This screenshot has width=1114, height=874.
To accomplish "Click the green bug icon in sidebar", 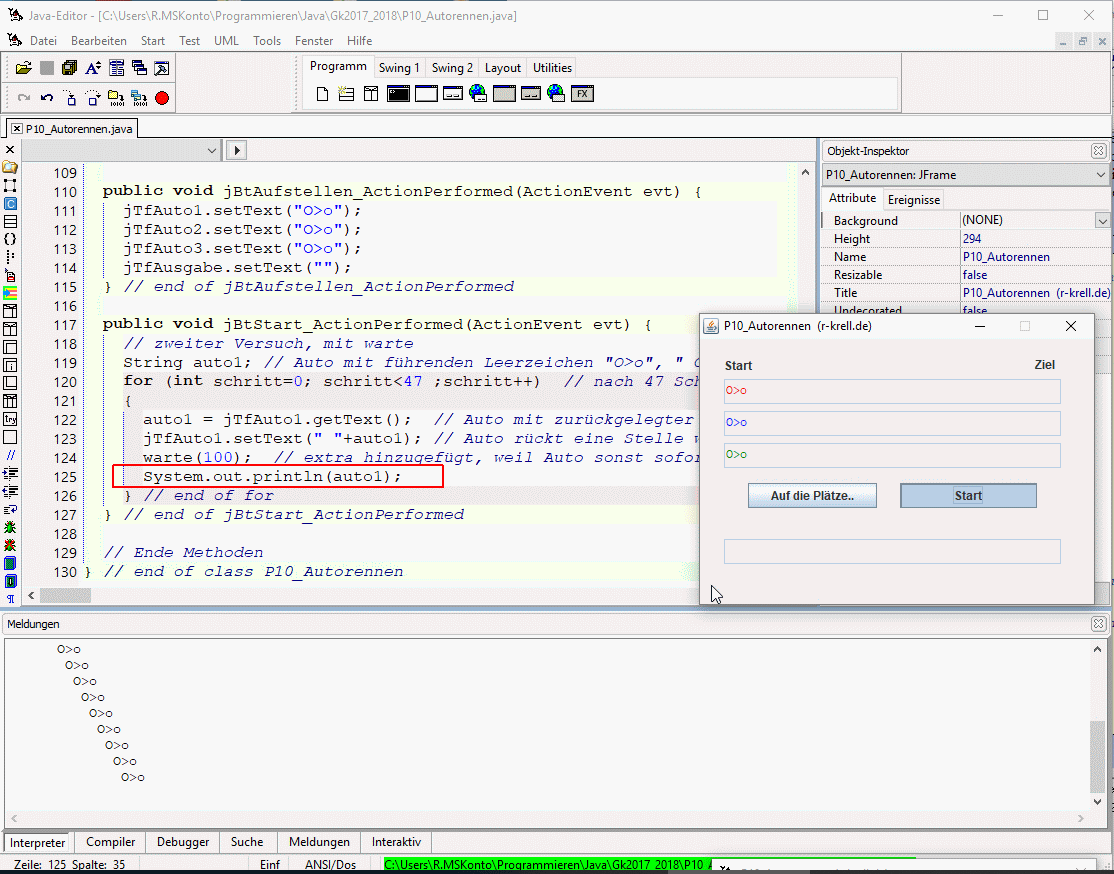I will [10, 526].
